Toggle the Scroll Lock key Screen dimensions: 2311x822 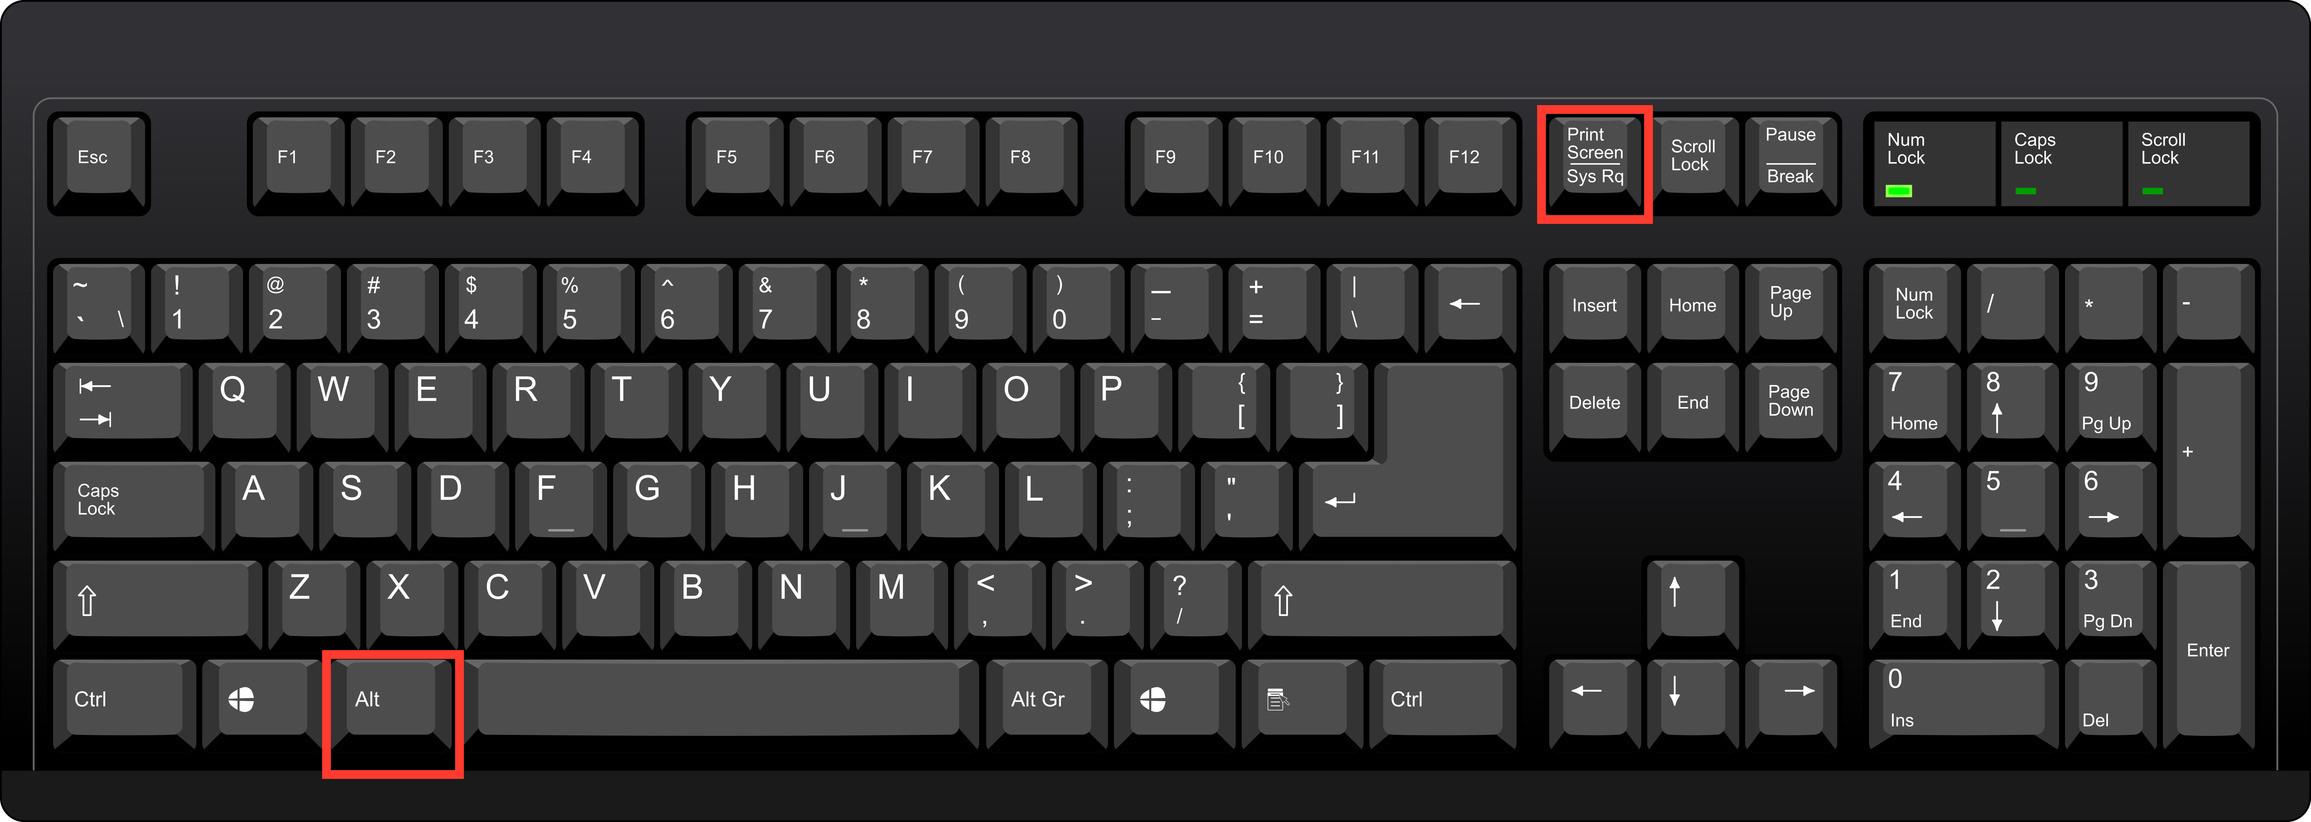pos(1692,163)
